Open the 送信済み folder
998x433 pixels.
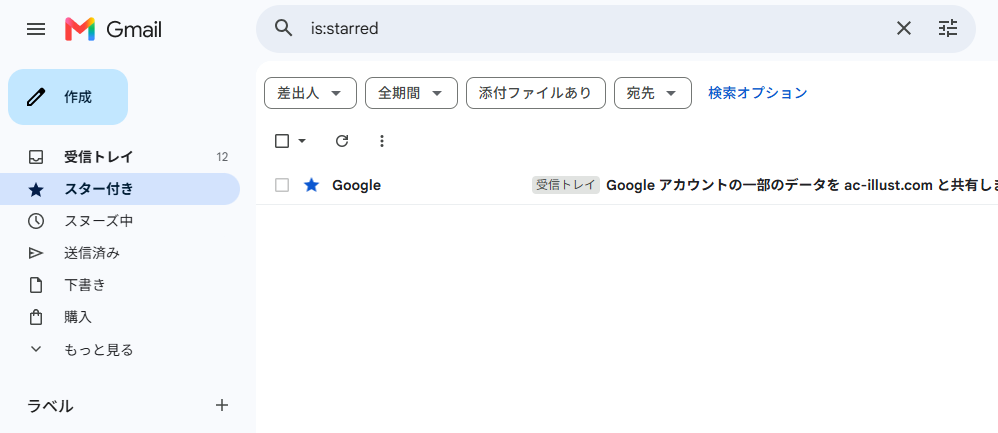[x=120, y=253]
